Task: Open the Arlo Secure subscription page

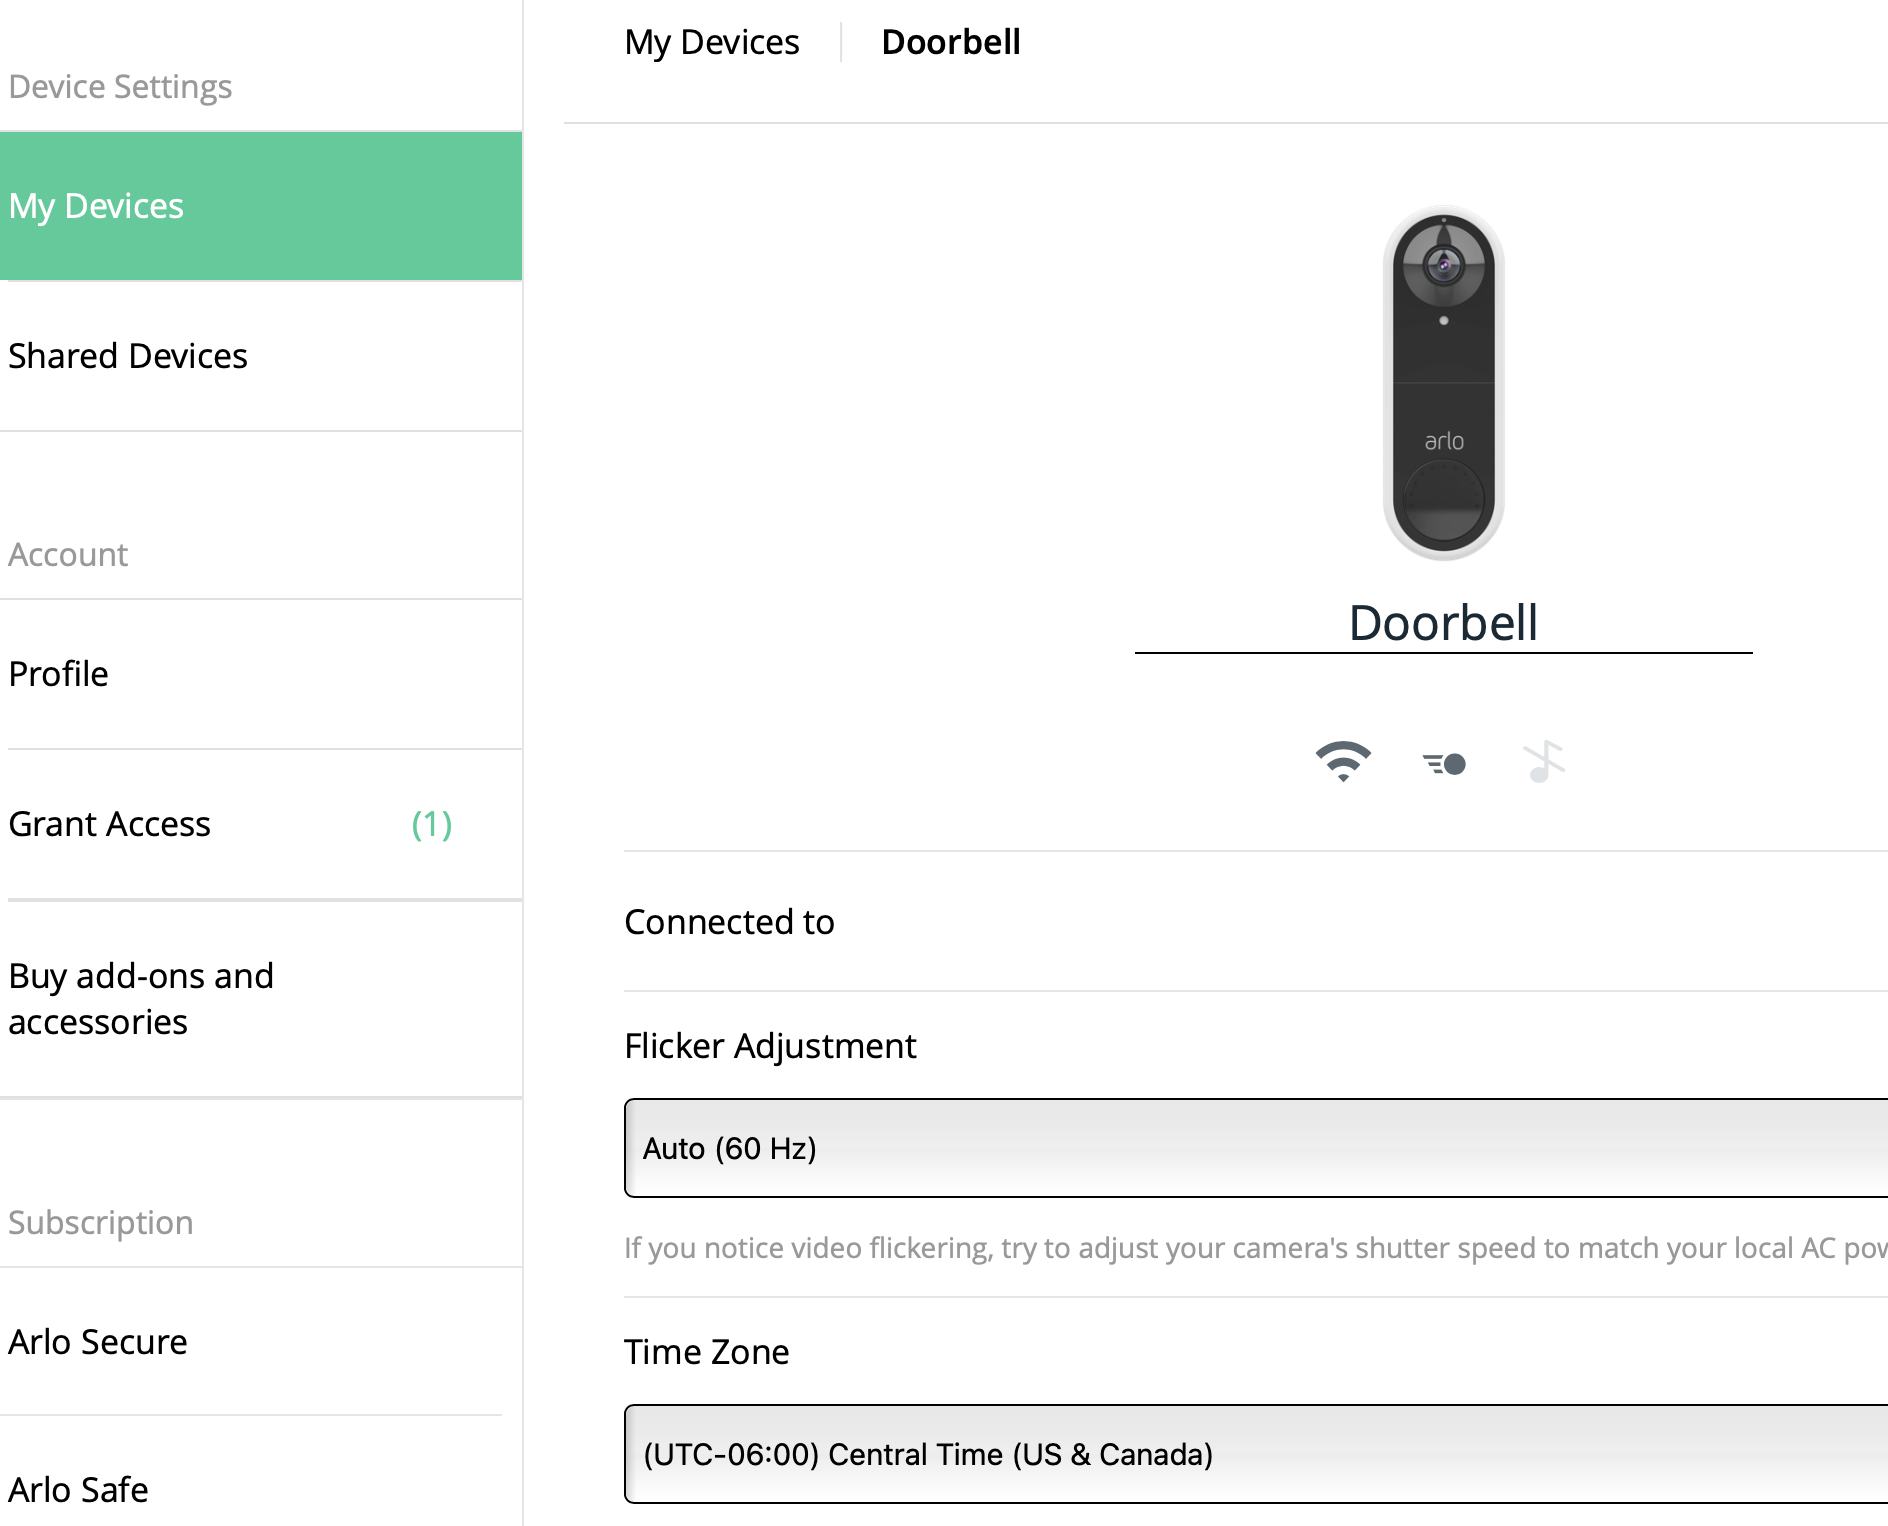Action: (98, 1342)
